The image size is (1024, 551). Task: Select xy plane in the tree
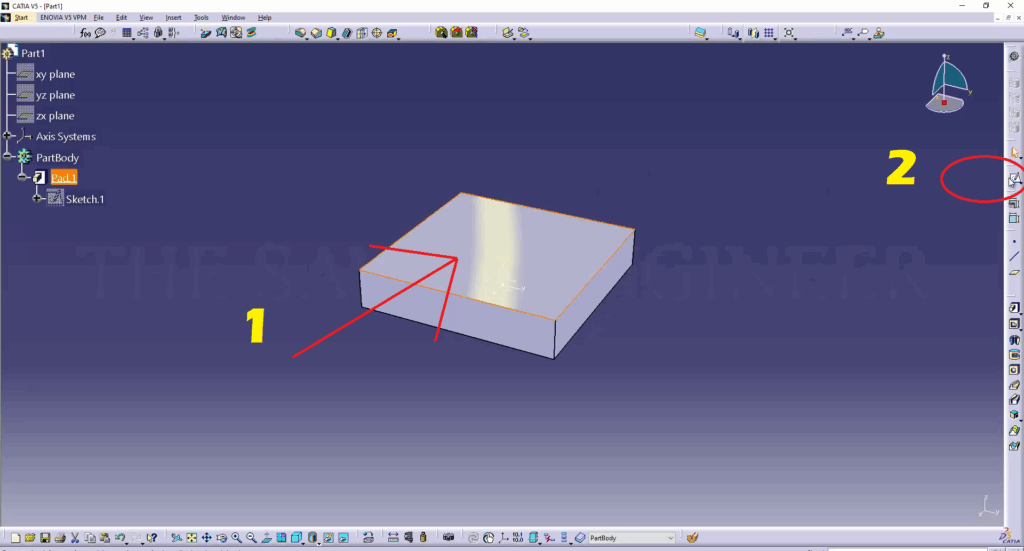[x=54, y=74]
